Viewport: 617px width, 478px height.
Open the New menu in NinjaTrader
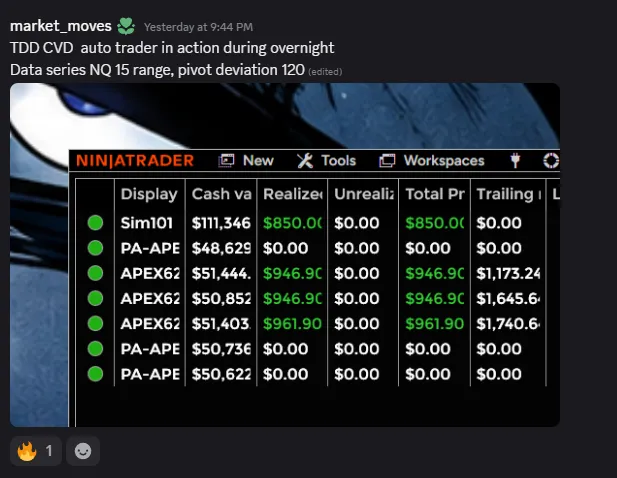(x=258, y=161)
